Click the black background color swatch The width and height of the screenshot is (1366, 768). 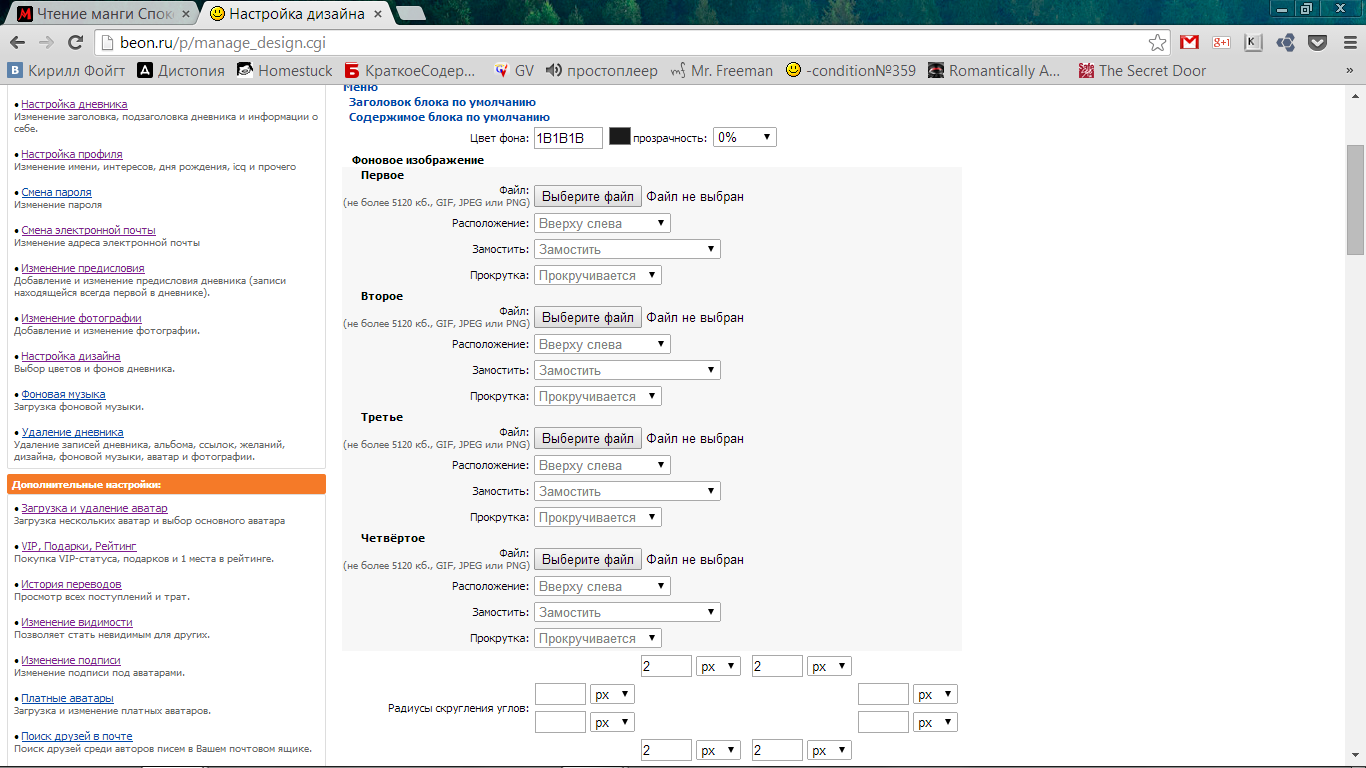point(620,136)
